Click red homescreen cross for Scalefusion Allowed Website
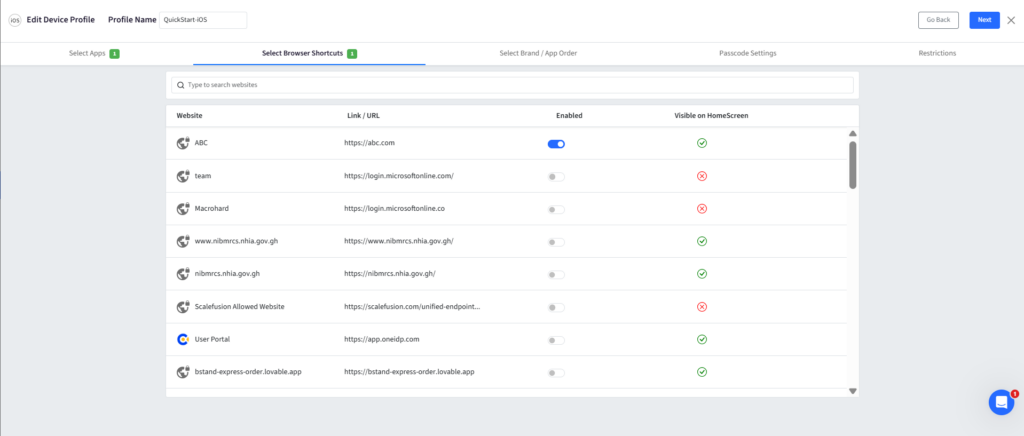 point(702,306)
